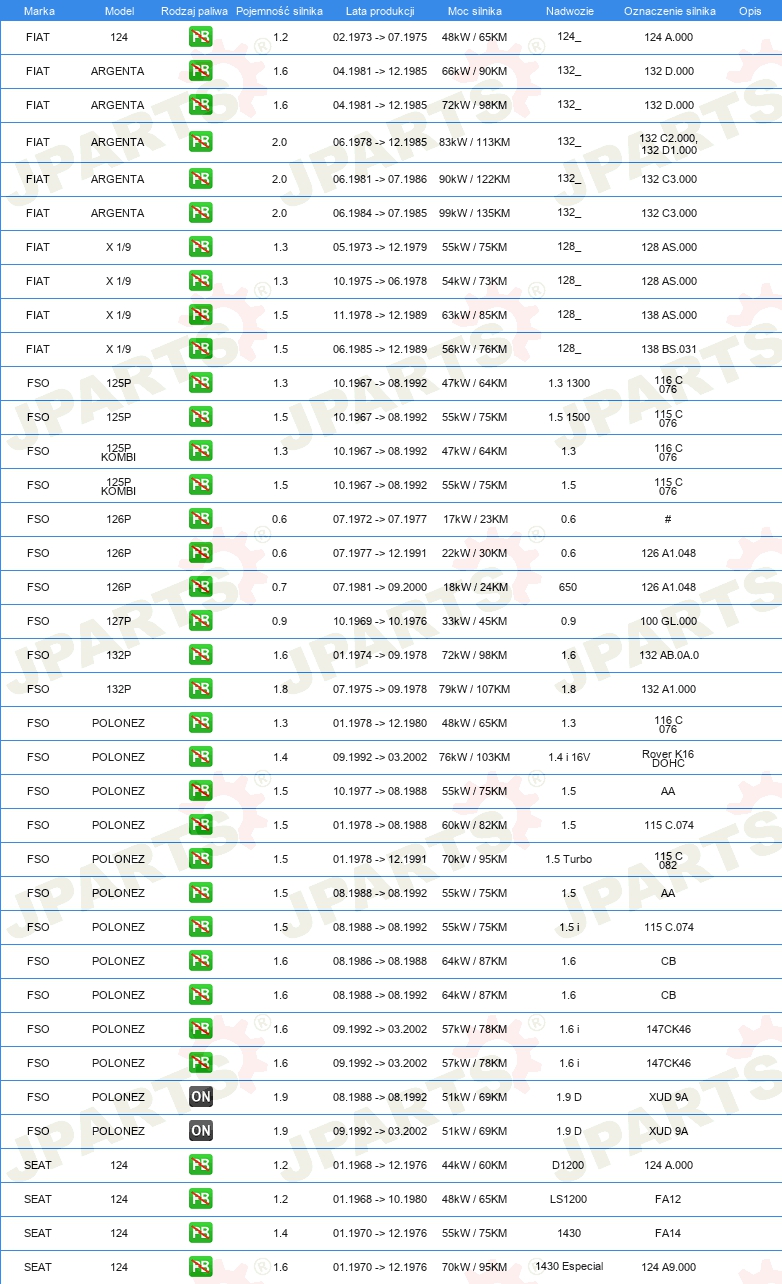782x1284 pixels.
Task: Click petrol icon for Argenta 99kW / 135KM
Action: [200, 213]
